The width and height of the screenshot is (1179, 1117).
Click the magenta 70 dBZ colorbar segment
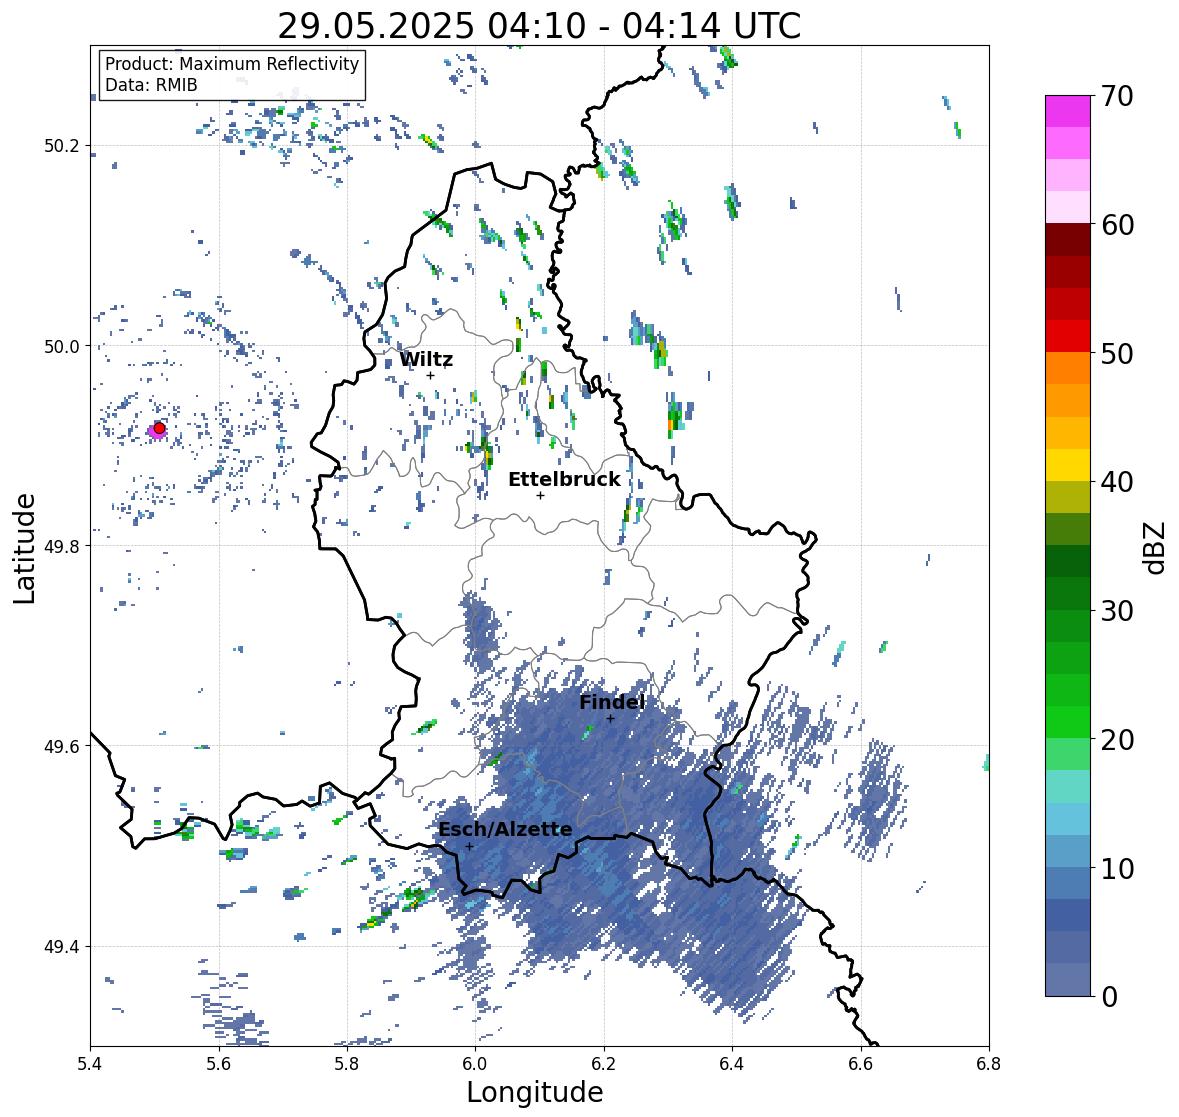(1067, 111)
